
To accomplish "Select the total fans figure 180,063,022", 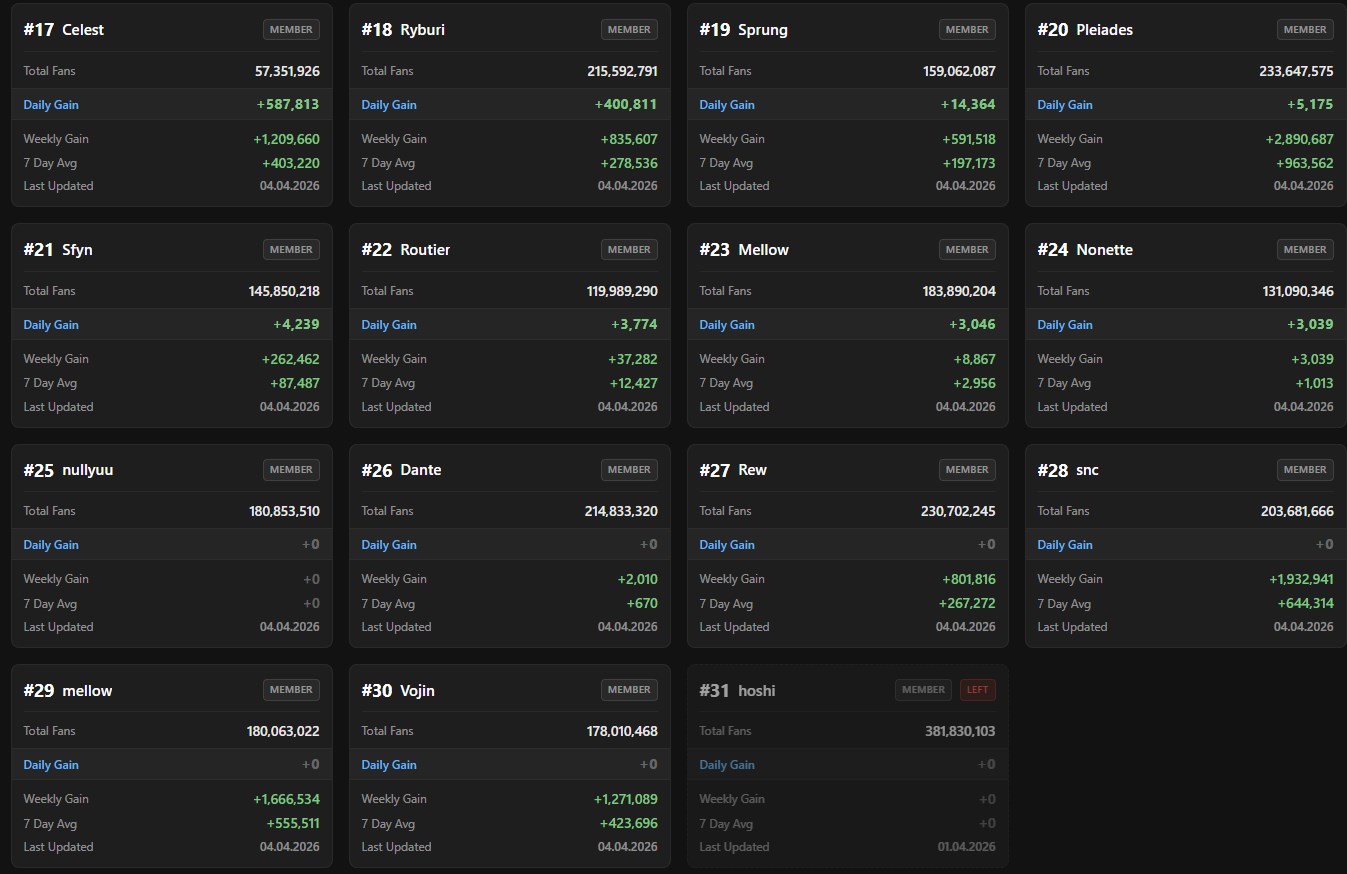I will point(283,731).
